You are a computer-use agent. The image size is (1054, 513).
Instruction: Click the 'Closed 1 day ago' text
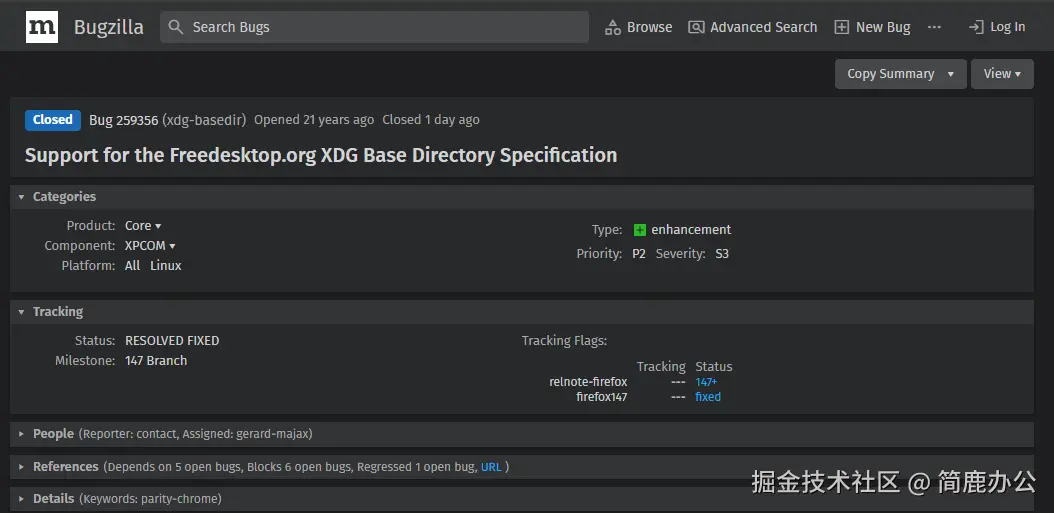(x=431, y=120)
